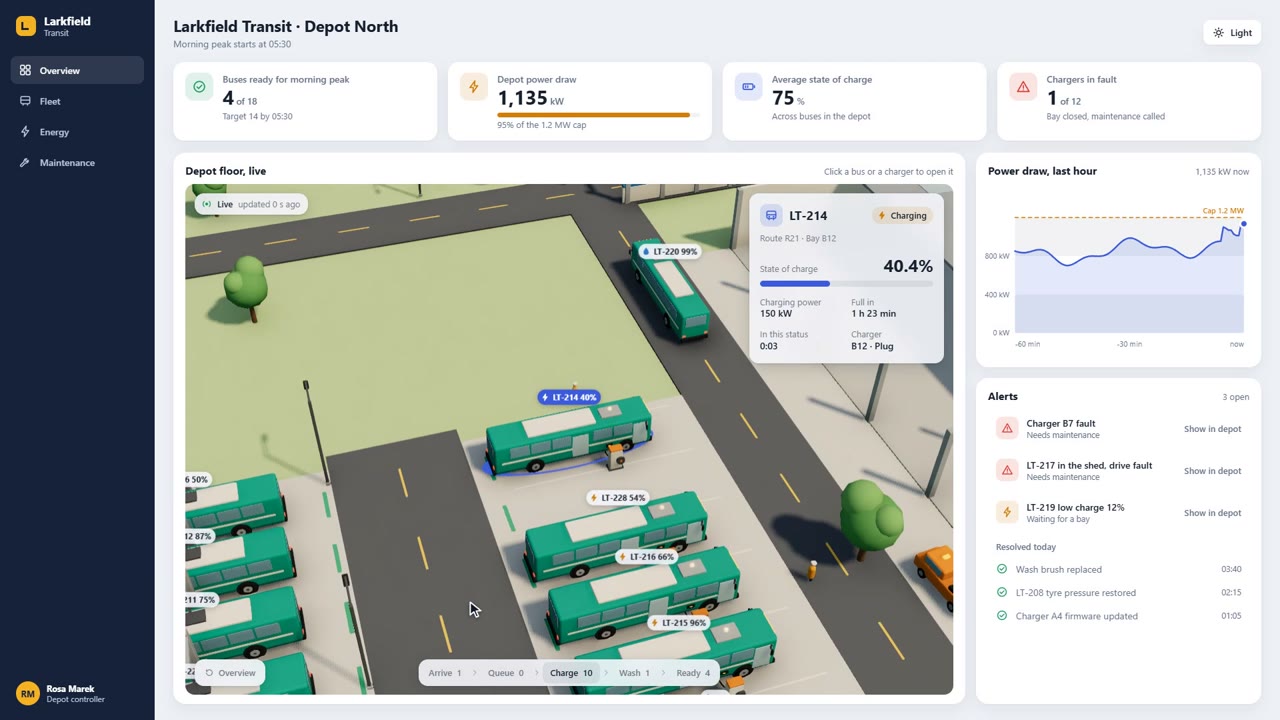The height and width of the screenshot is (720, 1280).
Task: Select the LT-216 66% bus label
Action: click(646, 556)
